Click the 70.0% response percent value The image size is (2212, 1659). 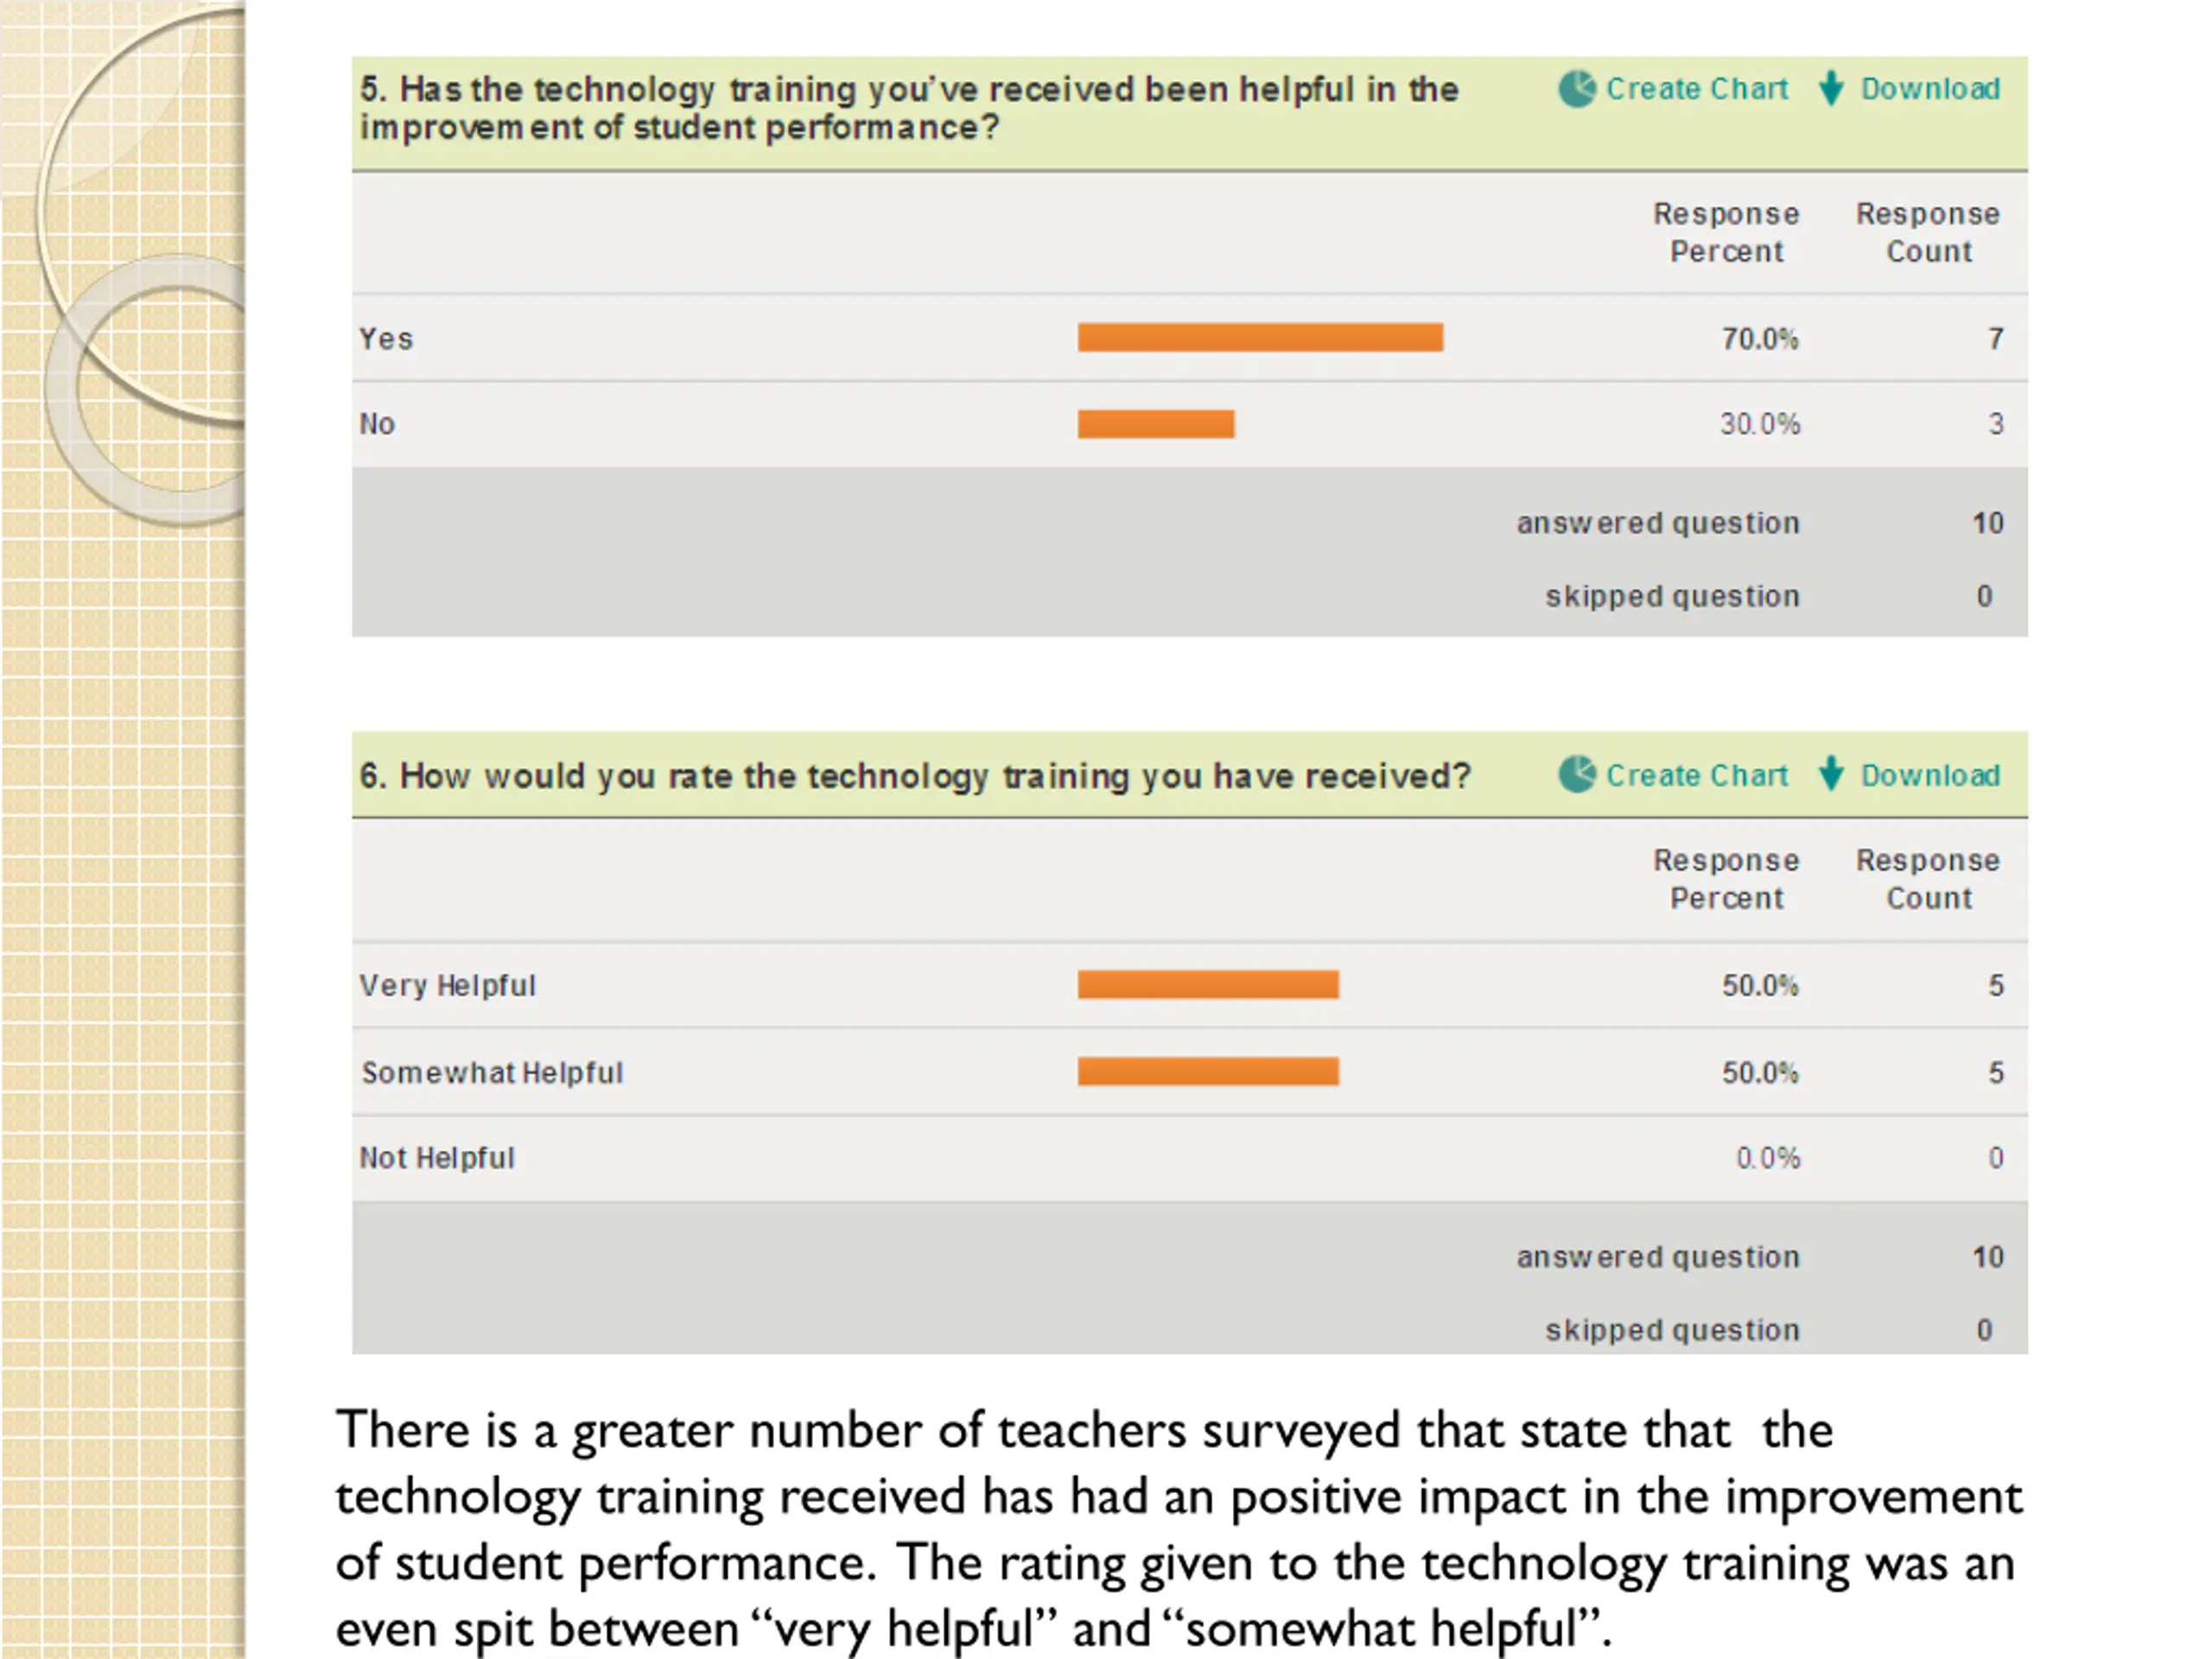[x=1760, y=339]
